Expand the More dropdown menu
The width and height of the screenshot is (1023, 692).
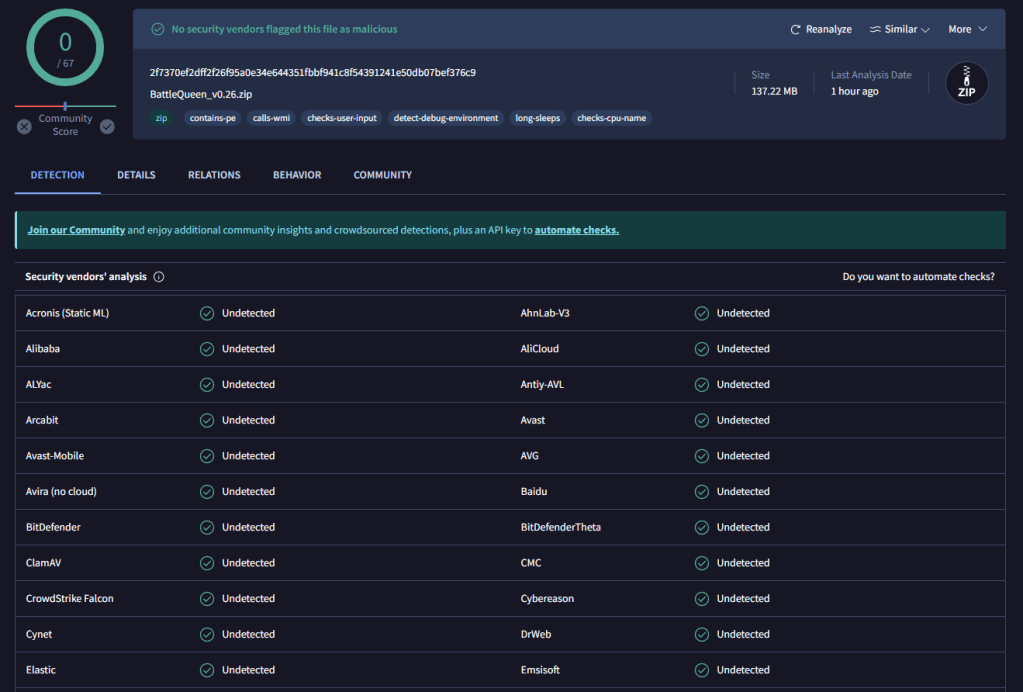967,30
